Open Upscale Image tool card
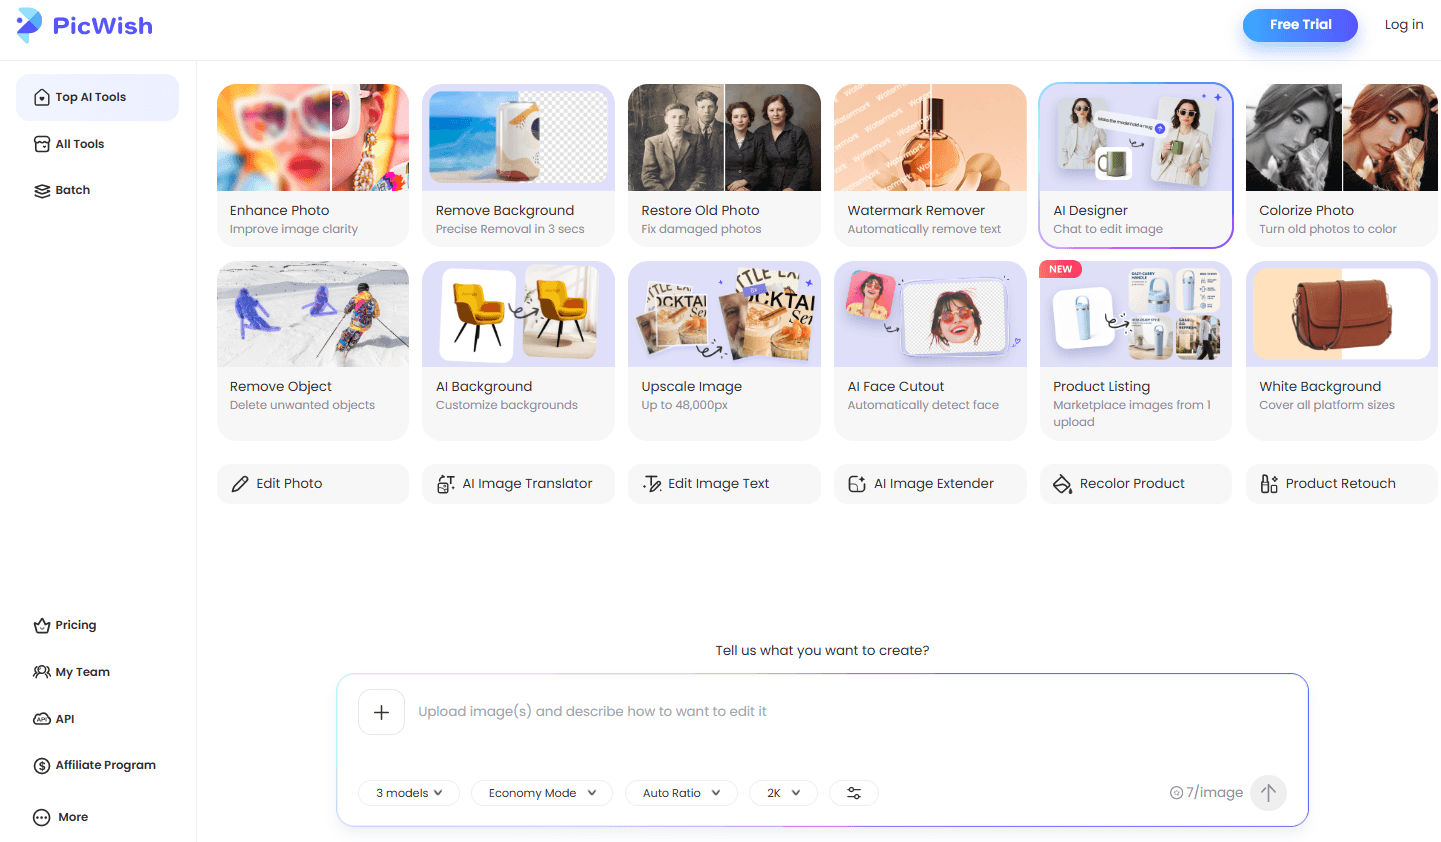This screenshot has height=842, width=1441. click(x=724, y=350)
